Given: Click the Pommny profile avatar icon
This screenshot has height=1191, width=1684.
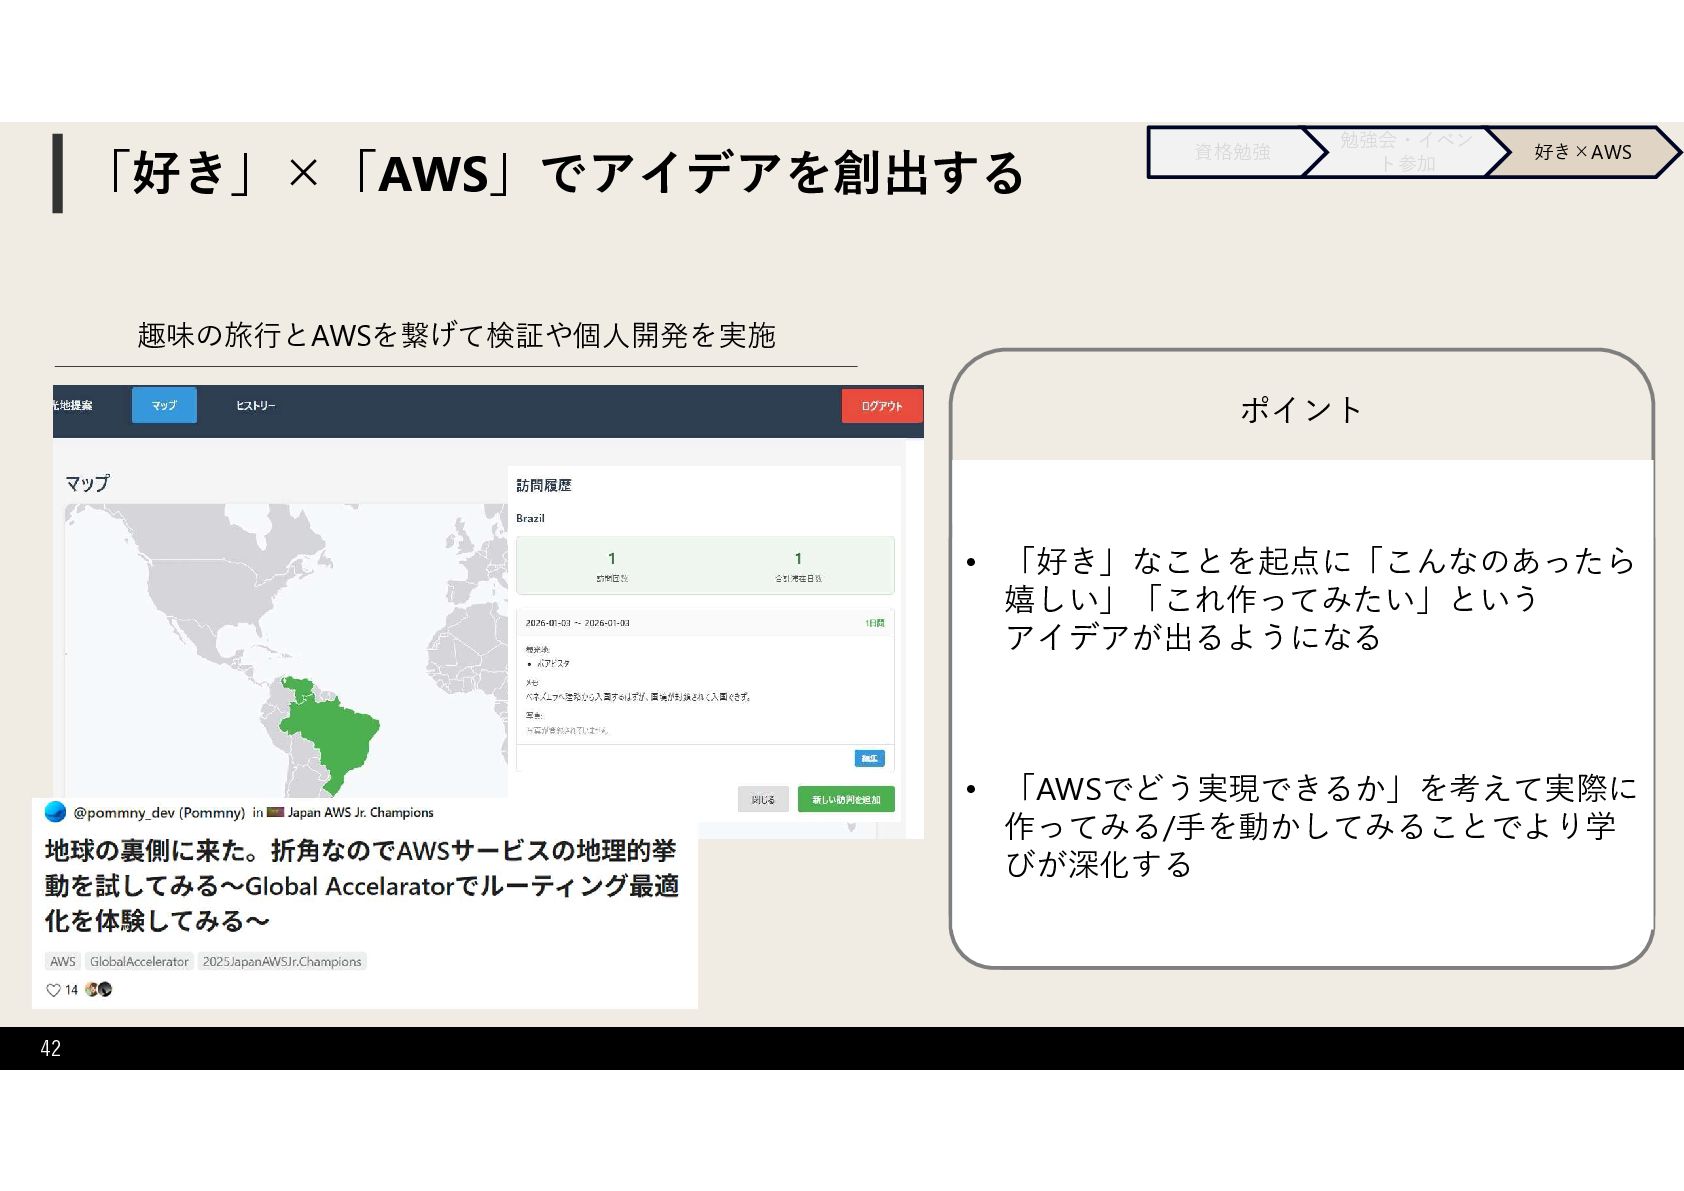Looking at the screenshot, I should (56, 812).
